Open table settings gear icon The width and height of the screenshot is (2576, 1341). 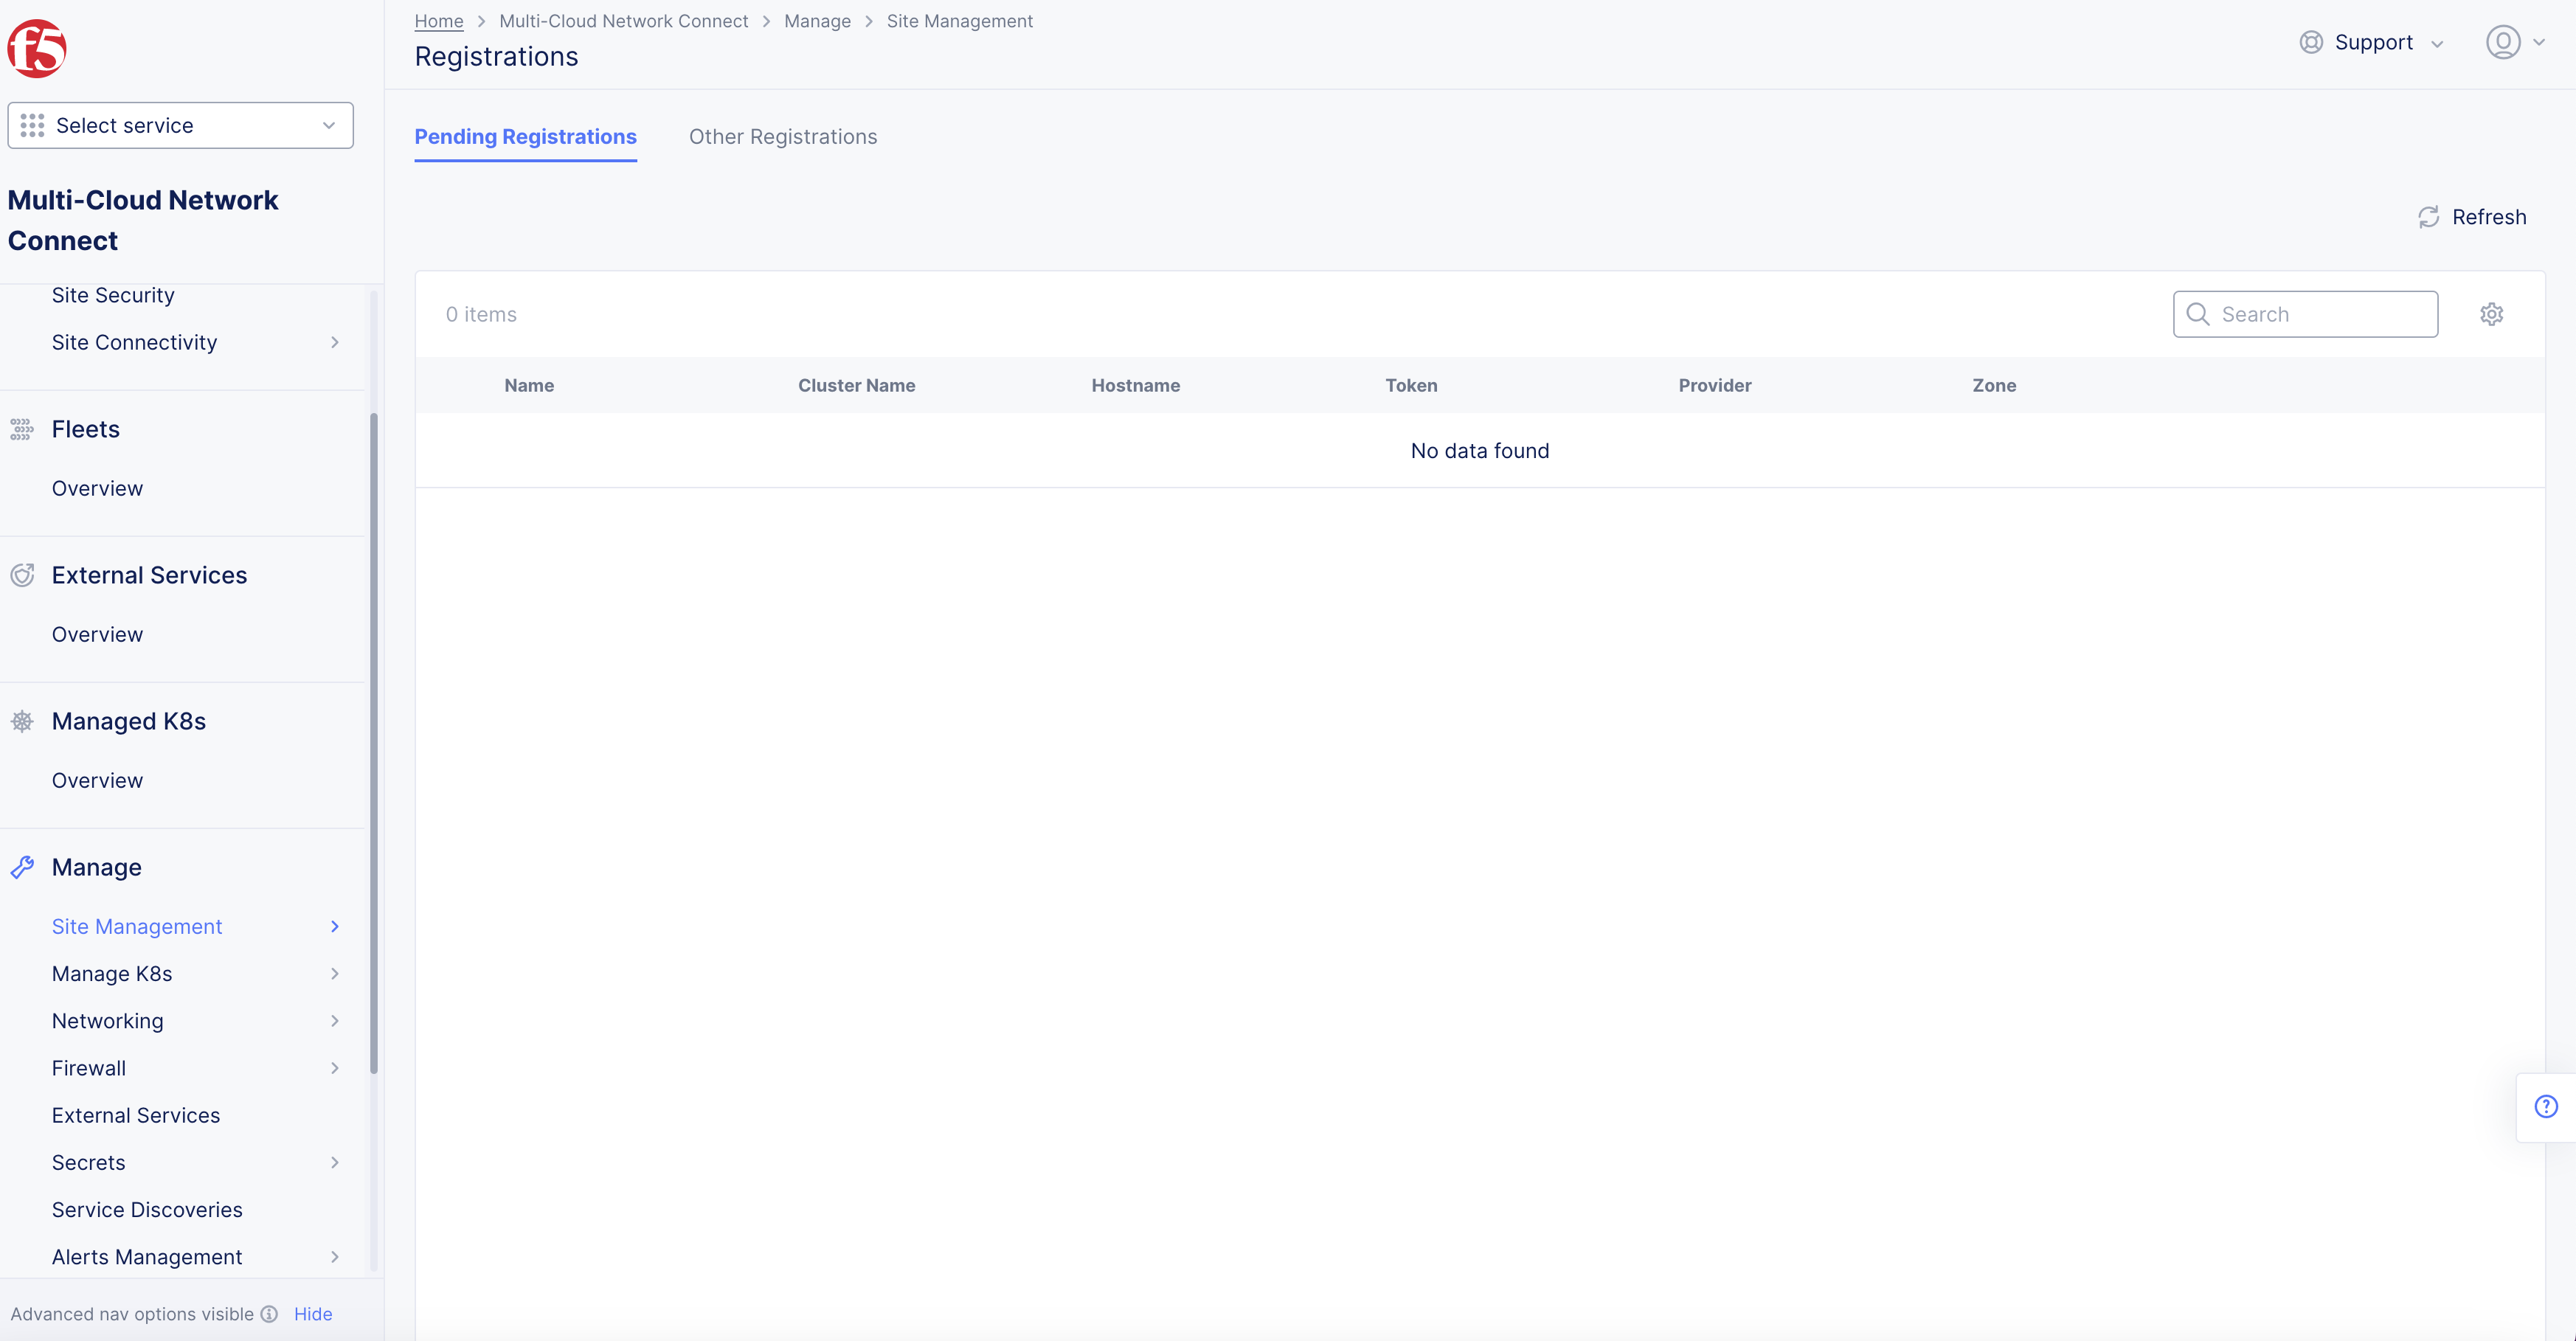pos(2491,314)
